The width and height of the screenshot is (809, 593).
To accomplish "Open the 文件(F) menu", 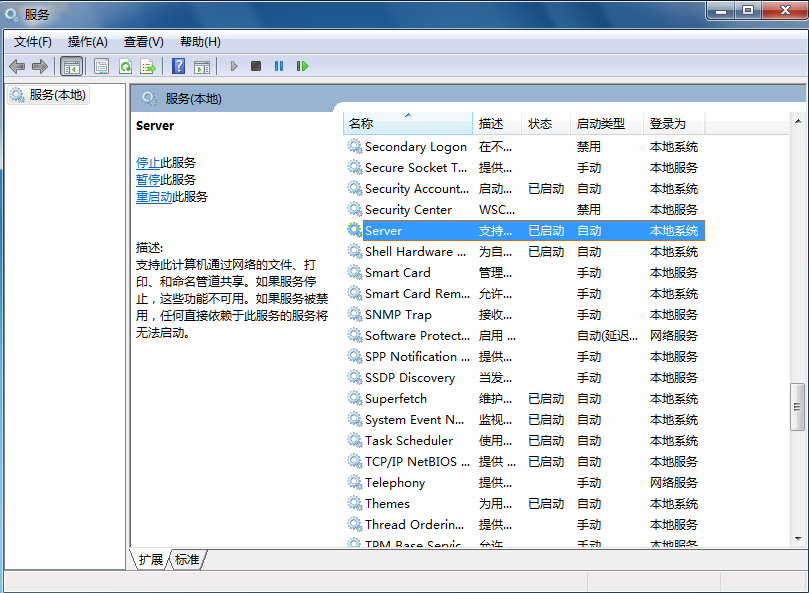I will [33, 41].
